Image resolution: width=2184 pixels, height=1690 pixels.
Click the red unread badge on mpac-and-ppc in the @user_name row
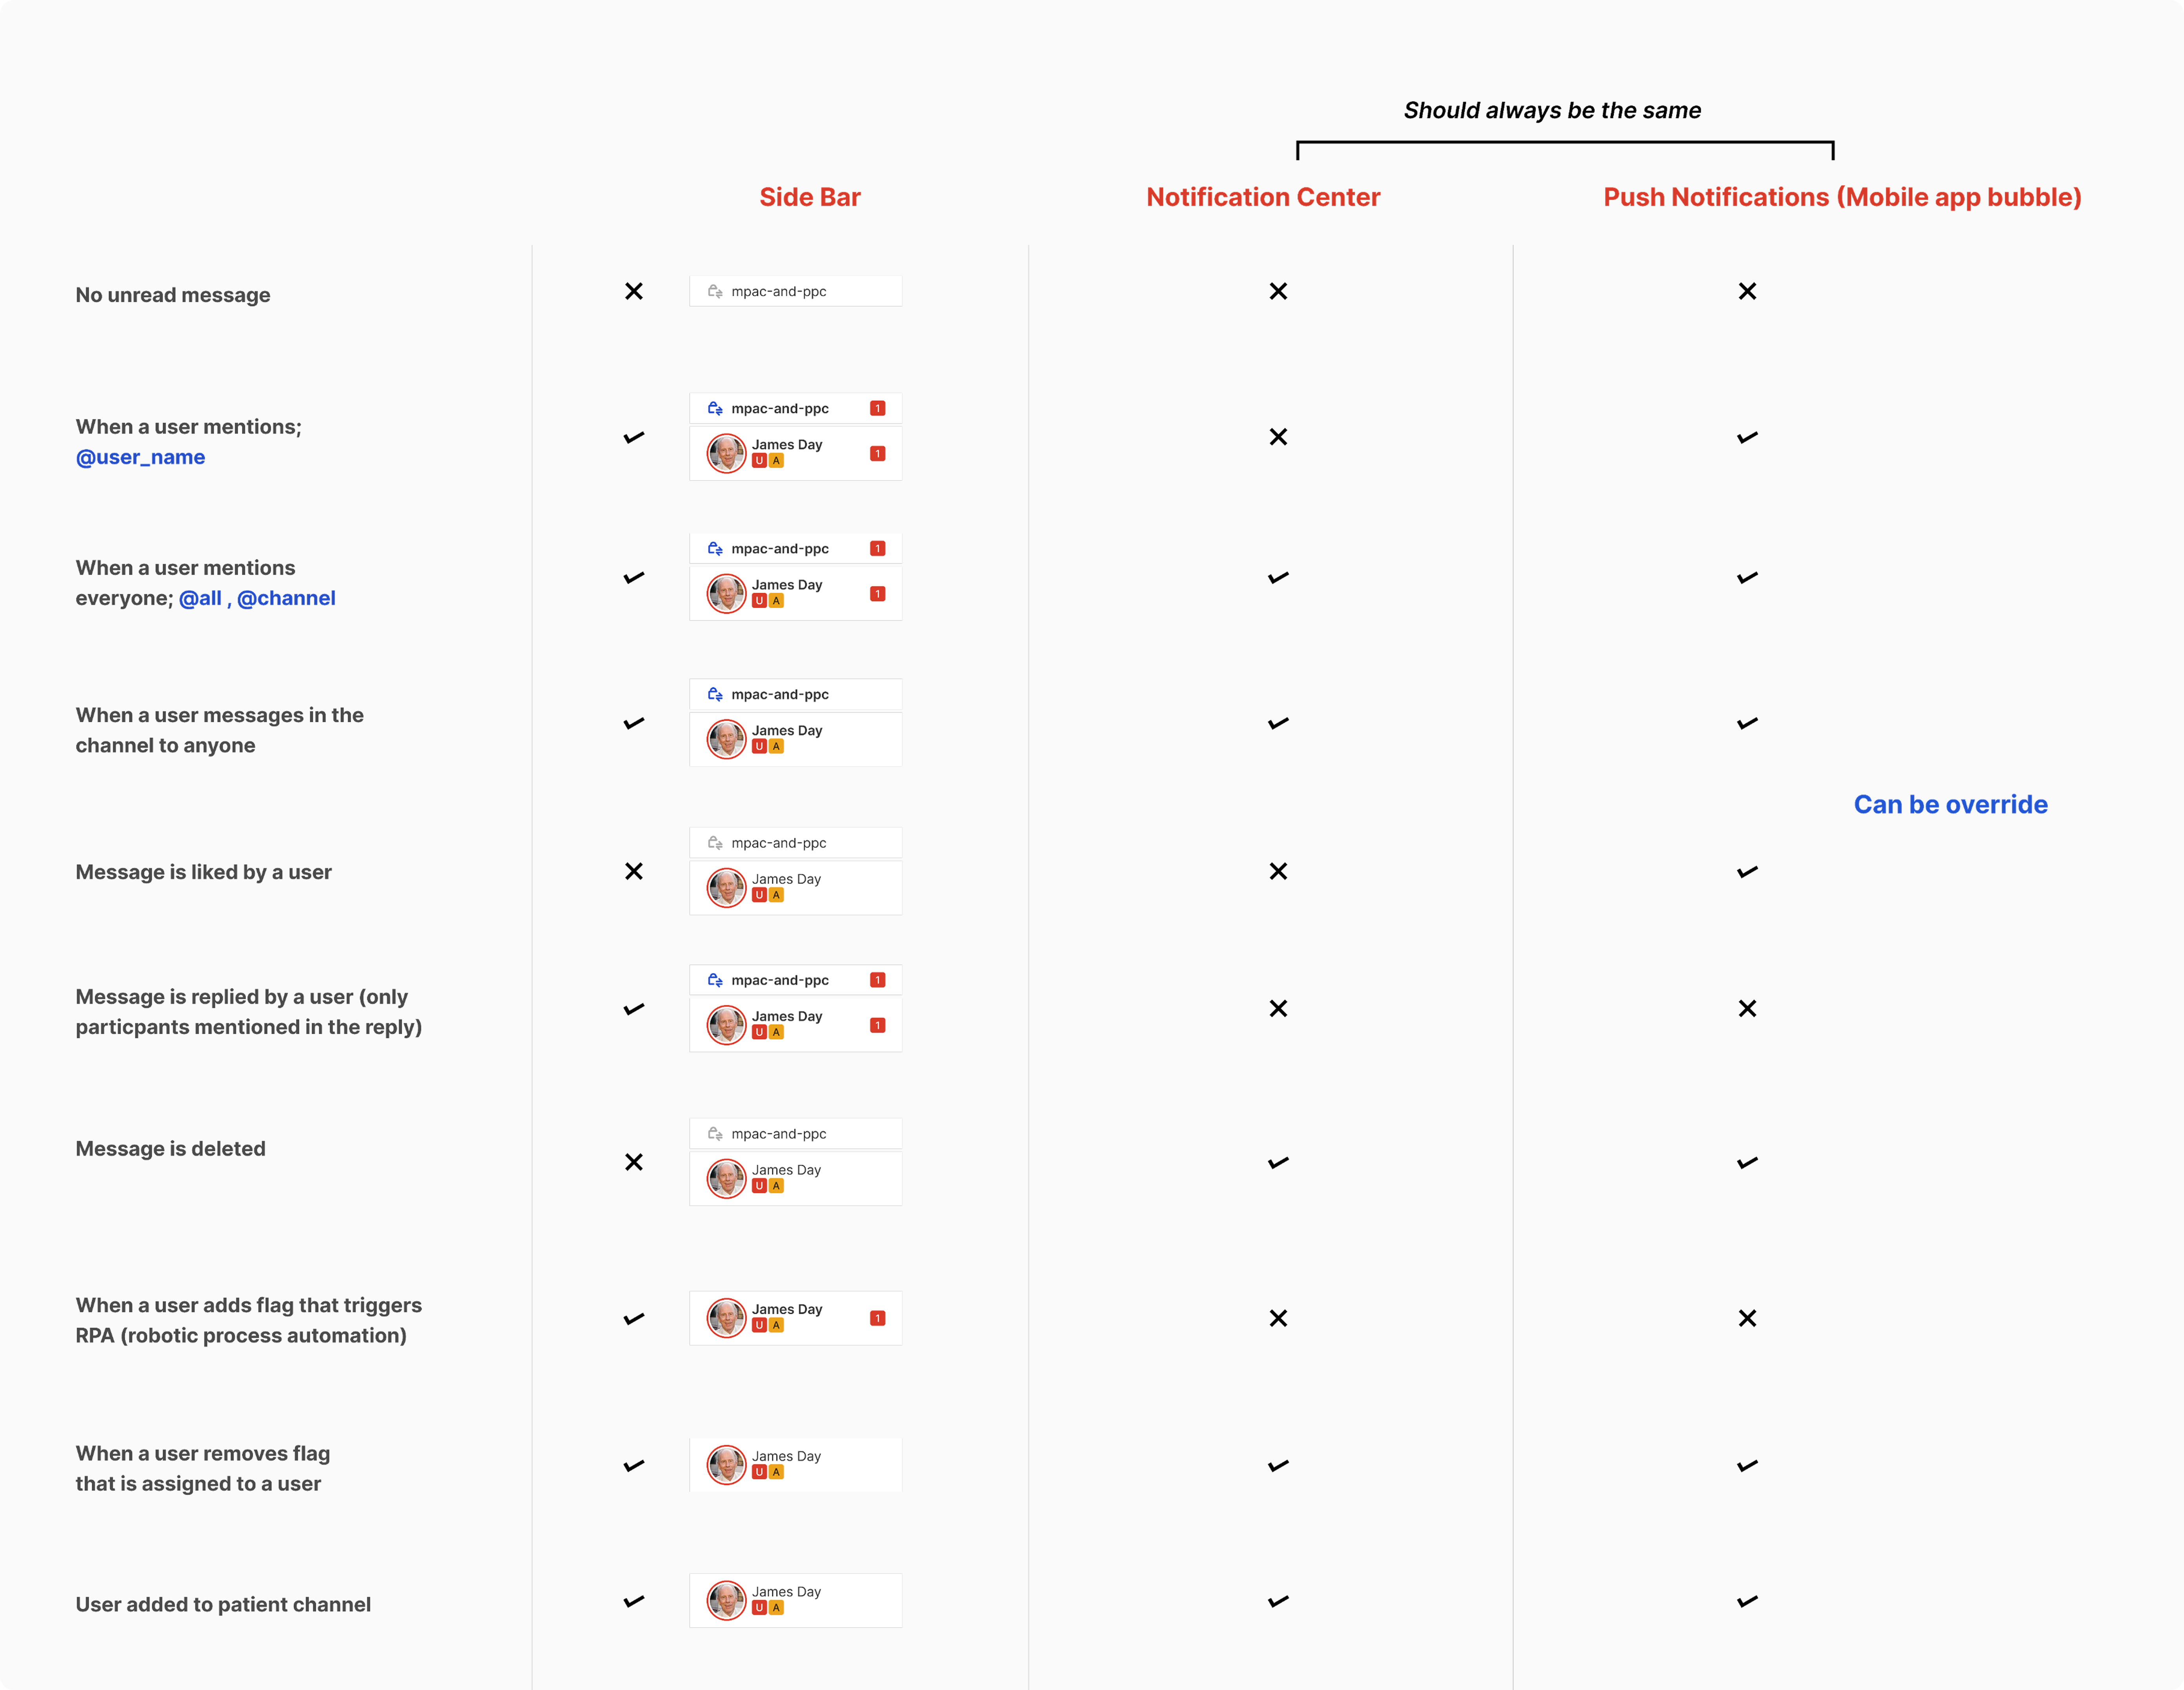[x=877, y=408]
